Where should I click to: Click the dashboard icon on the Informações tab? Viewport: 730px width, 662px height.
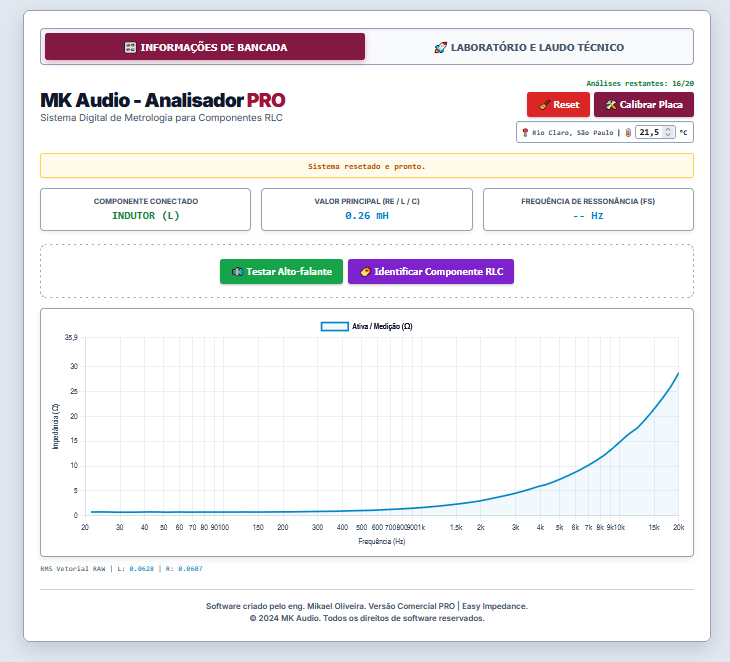coord(130,47)
